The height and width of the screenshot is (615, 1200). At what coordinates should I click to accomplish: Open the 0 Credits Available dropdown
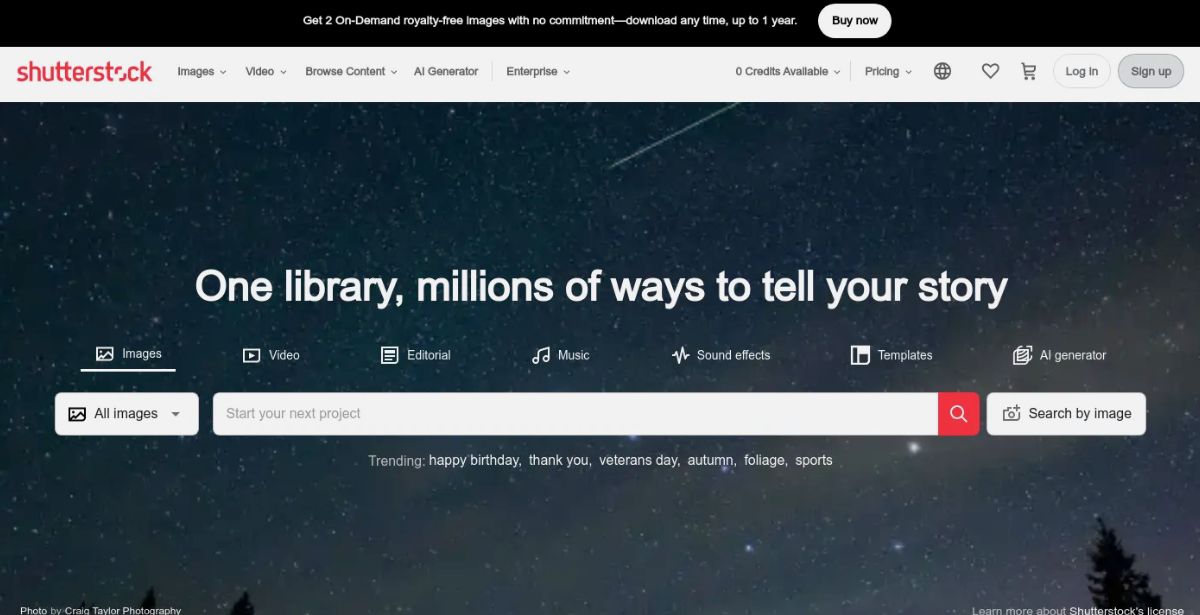click(788, 71)
